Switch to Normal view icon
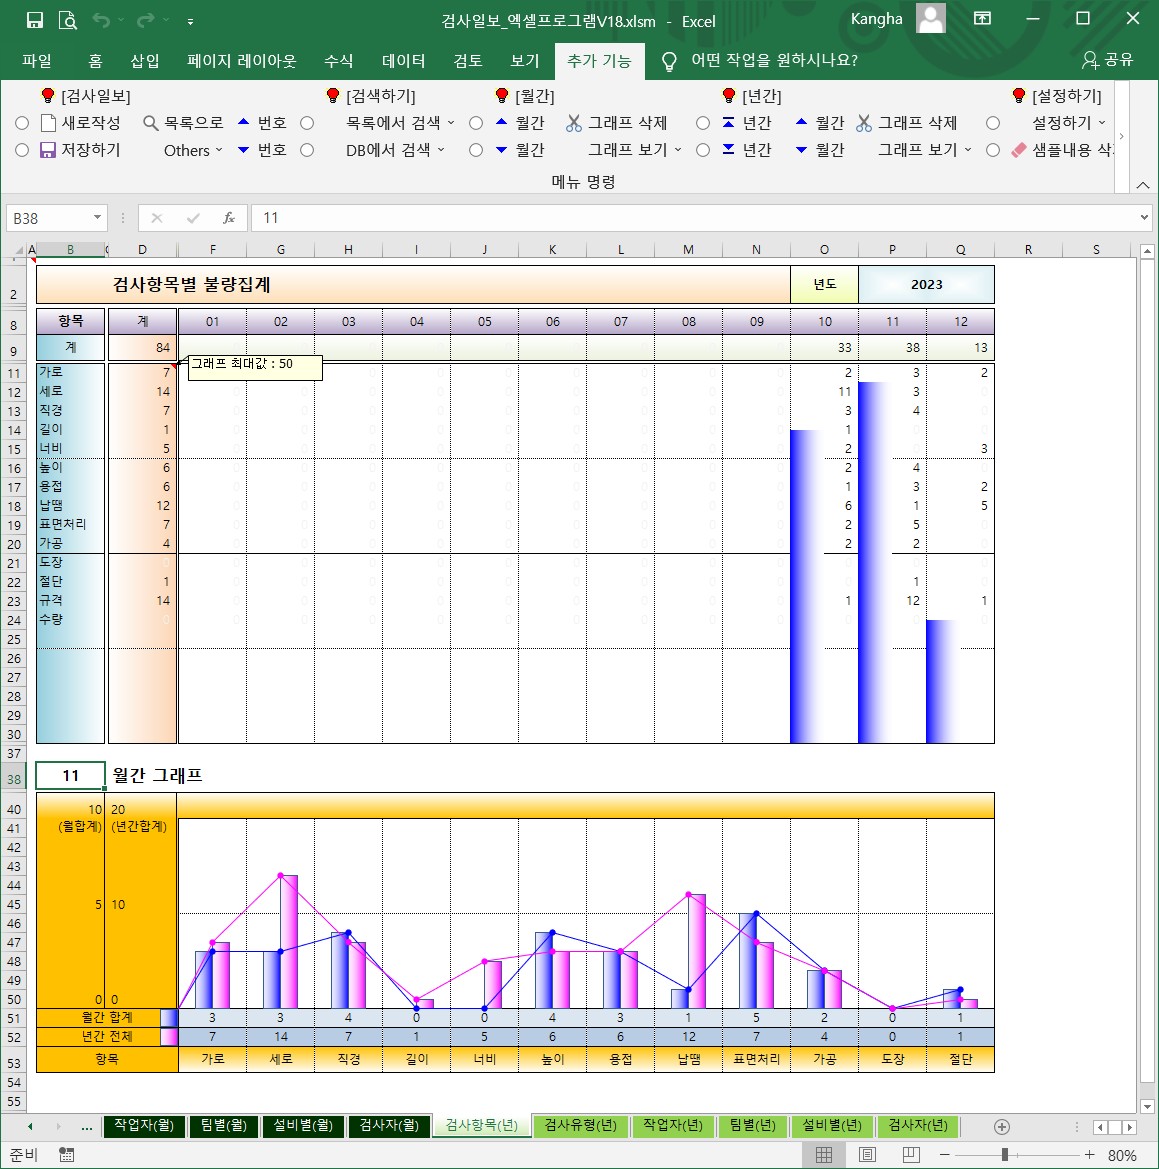 [824, 1155]
